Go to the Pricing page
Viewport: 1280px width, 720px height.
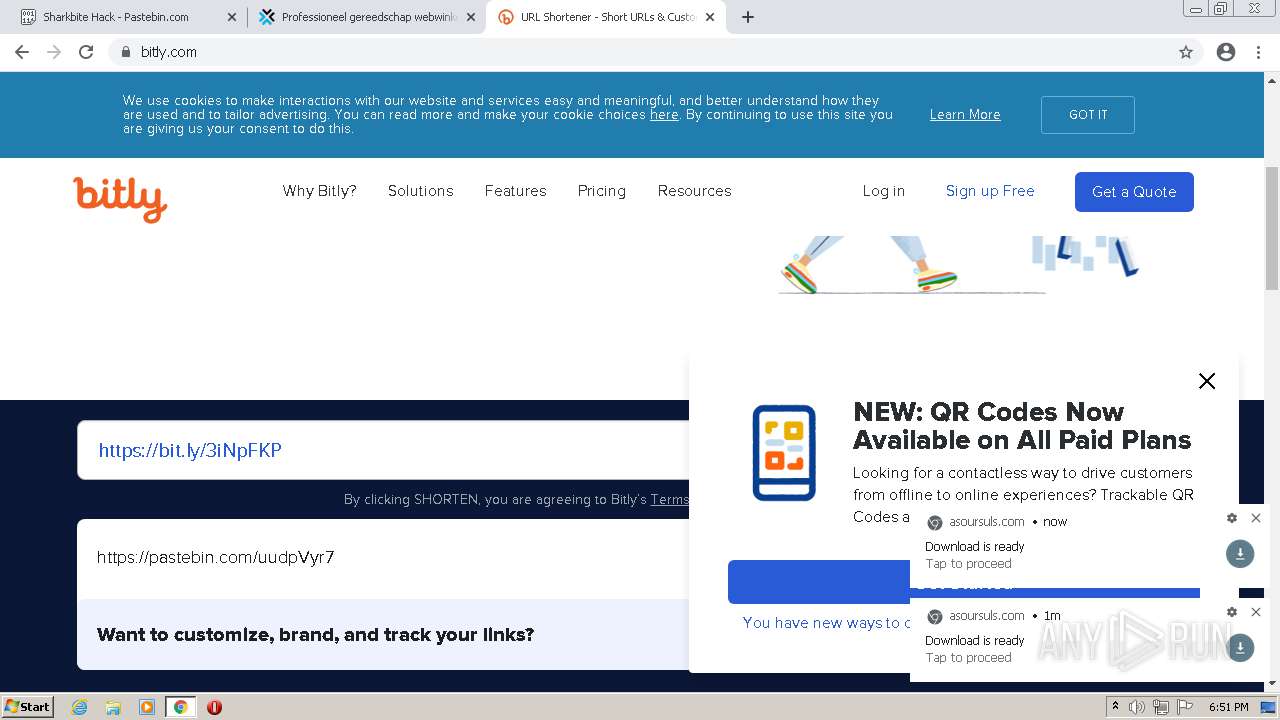(x=601, y=191)
